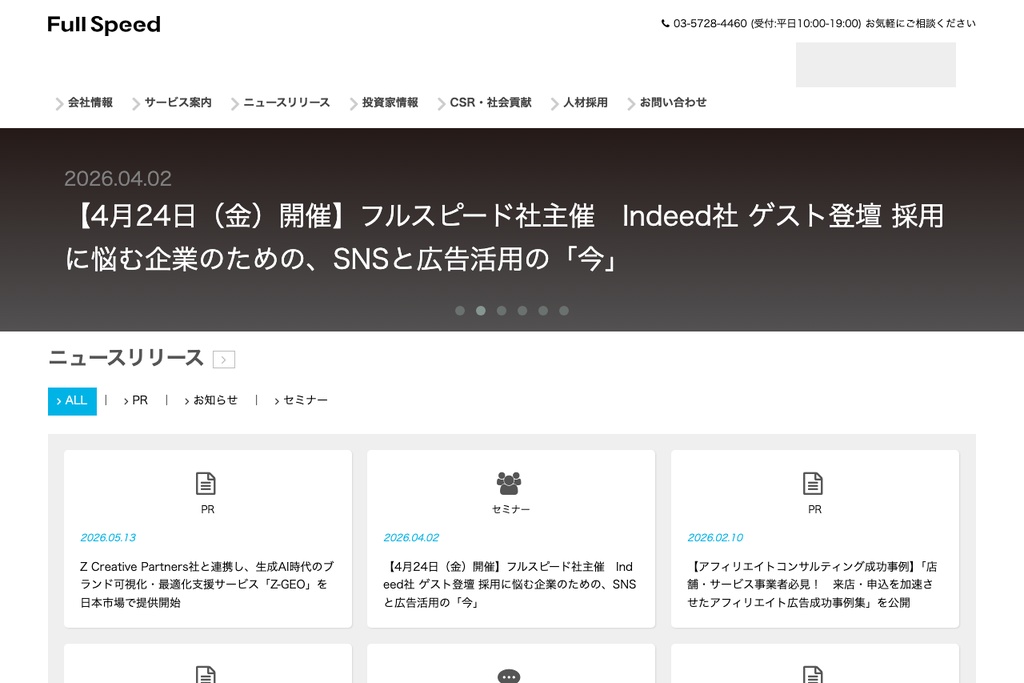The image size is (1024, 683).
Task: Click the セミナー label on the middle card
Action: click(x=511, y=509)
